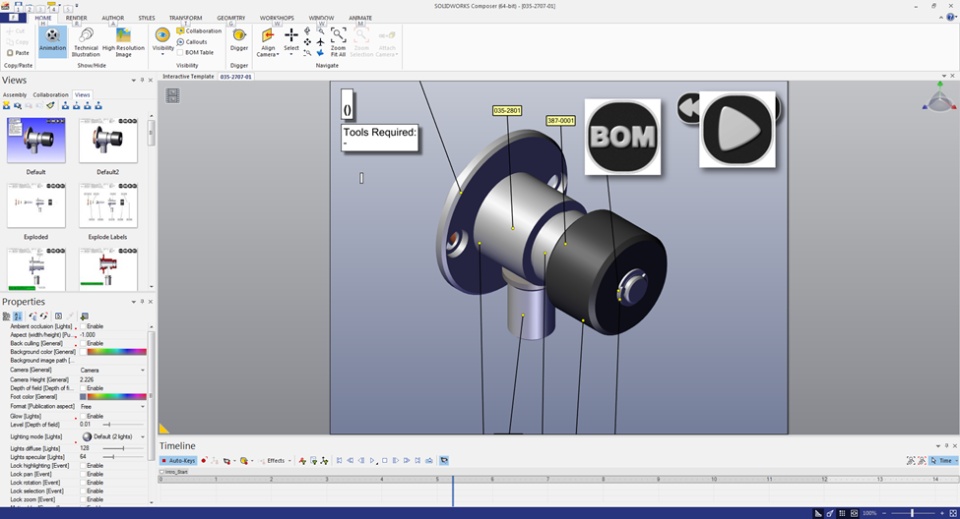960x519 pixels.
Task: Open the RENDER ribbon tab
Action: pos(77,18)
